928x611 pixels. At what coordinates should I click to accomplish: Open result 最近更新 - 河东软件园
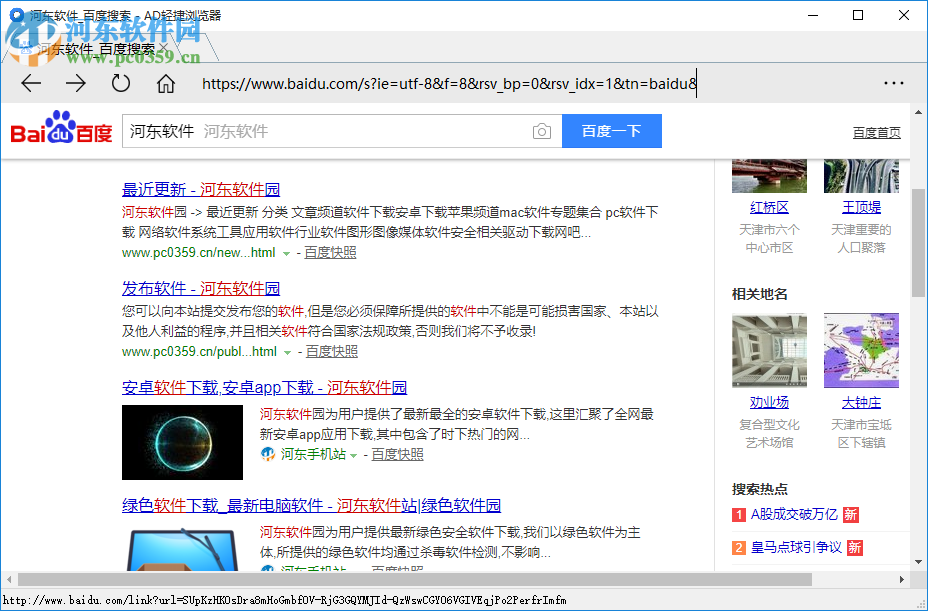[x=201, y=189]
